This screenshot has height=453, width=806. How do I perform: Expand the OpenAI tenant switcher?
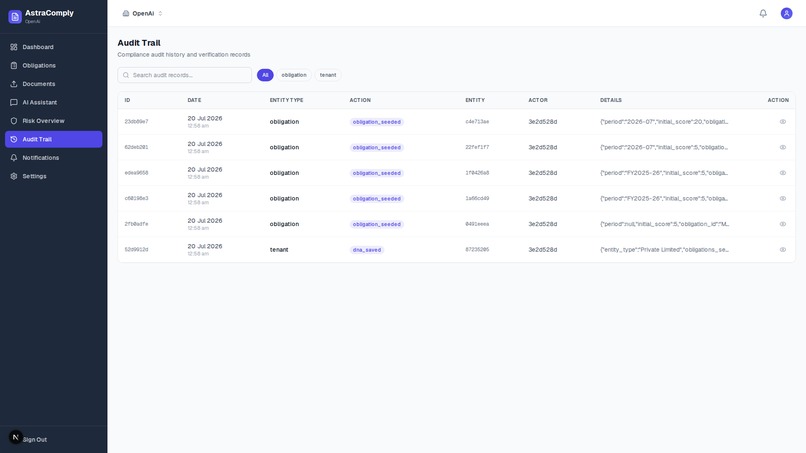142,13
